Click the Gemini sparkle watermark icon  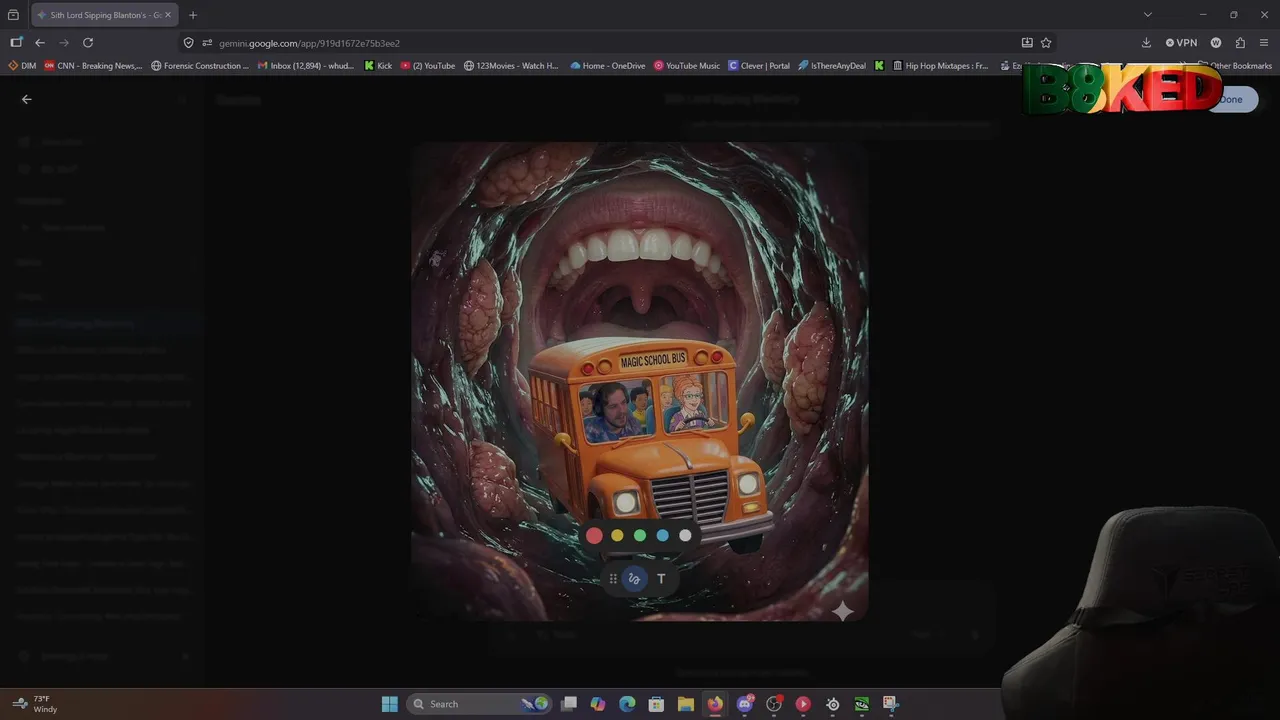coord(843,611)
